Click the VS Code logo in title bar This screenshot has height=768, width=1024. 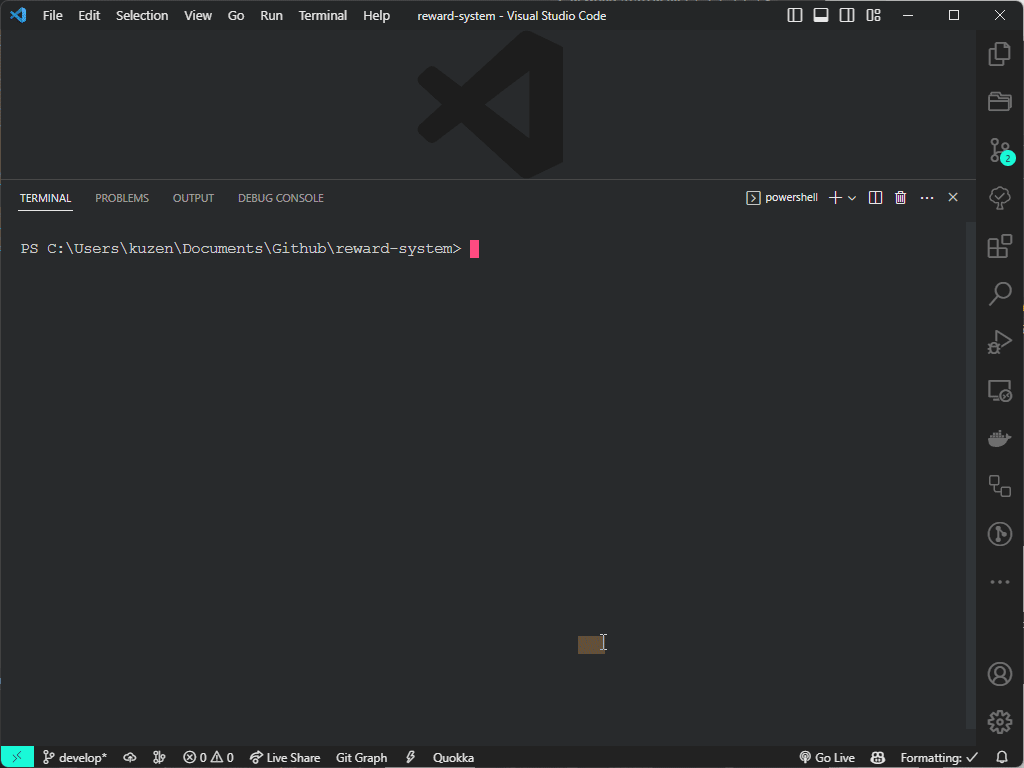point(18,15)
